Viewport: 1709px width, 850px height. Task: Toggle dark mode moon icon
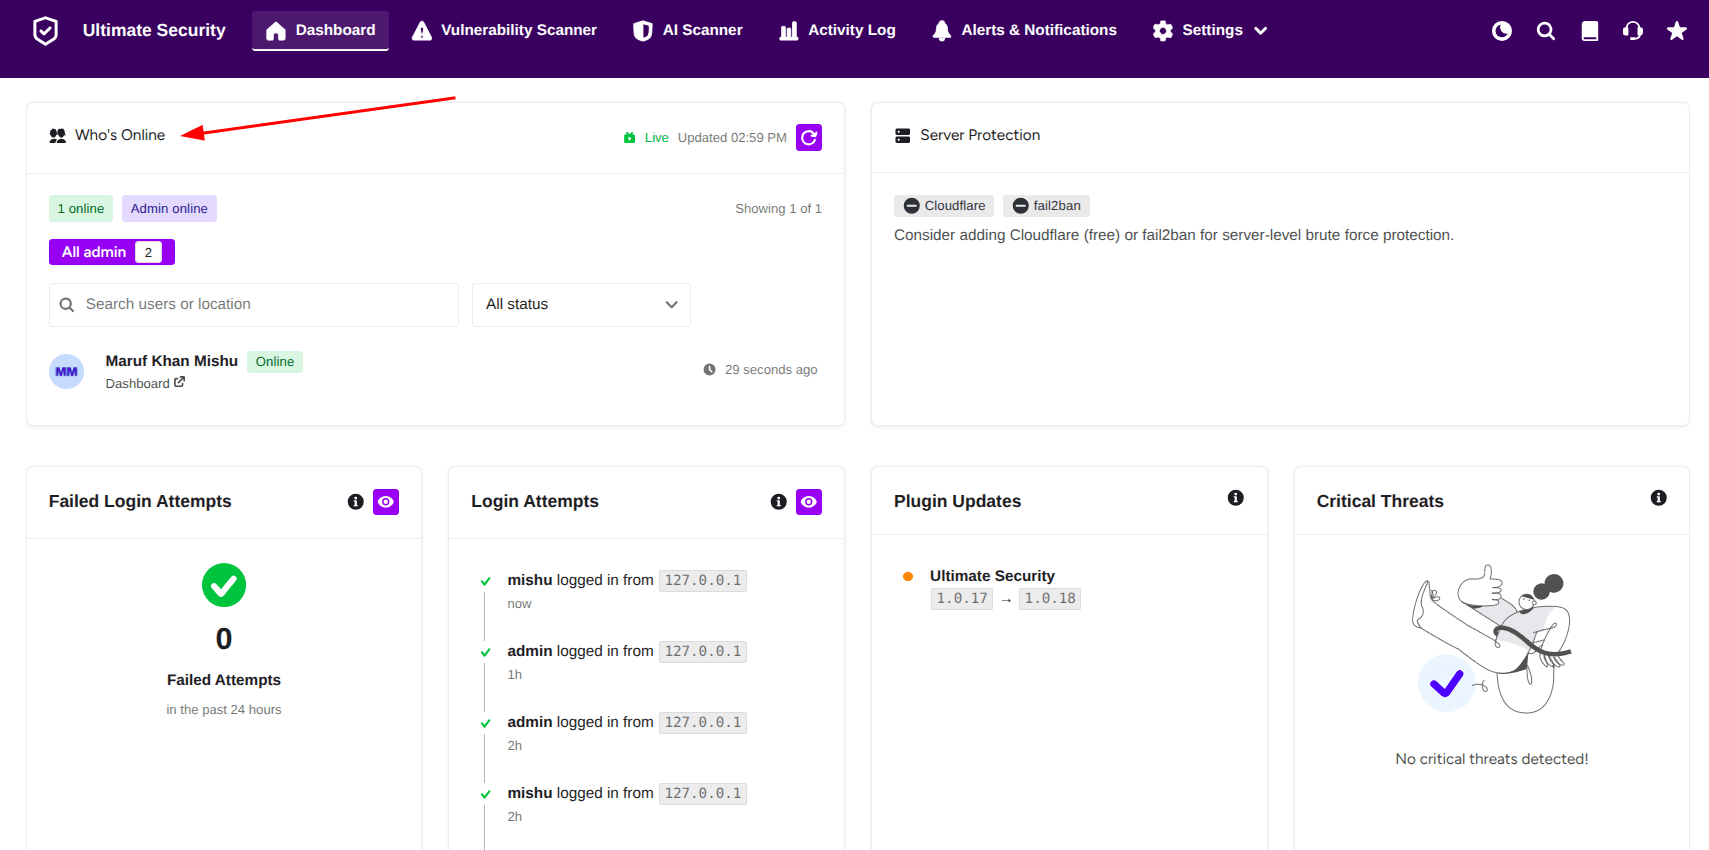click(x=1502, y=31)
